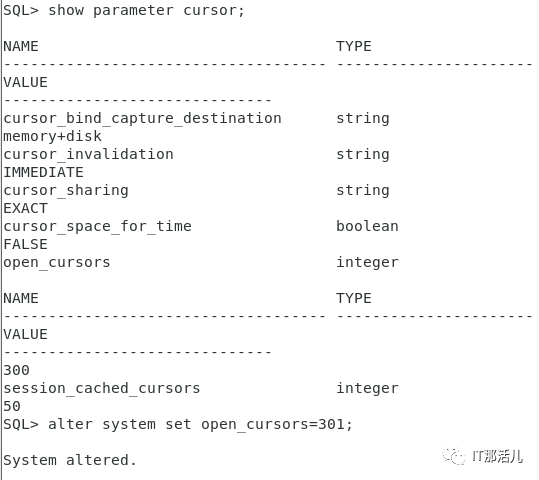This screenshot has height=480, width=539.
Task: Click the second NAME column header
Action: click(21, 298)
